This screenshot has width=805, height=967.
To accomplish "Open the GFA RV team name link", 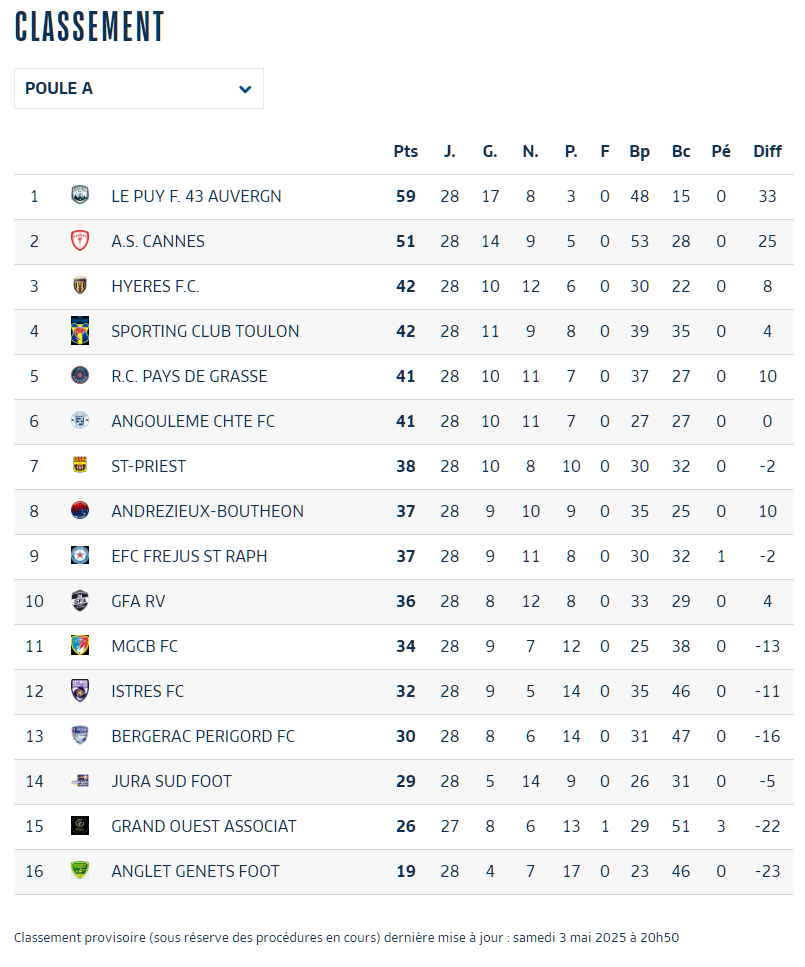I will coord(138,601).
